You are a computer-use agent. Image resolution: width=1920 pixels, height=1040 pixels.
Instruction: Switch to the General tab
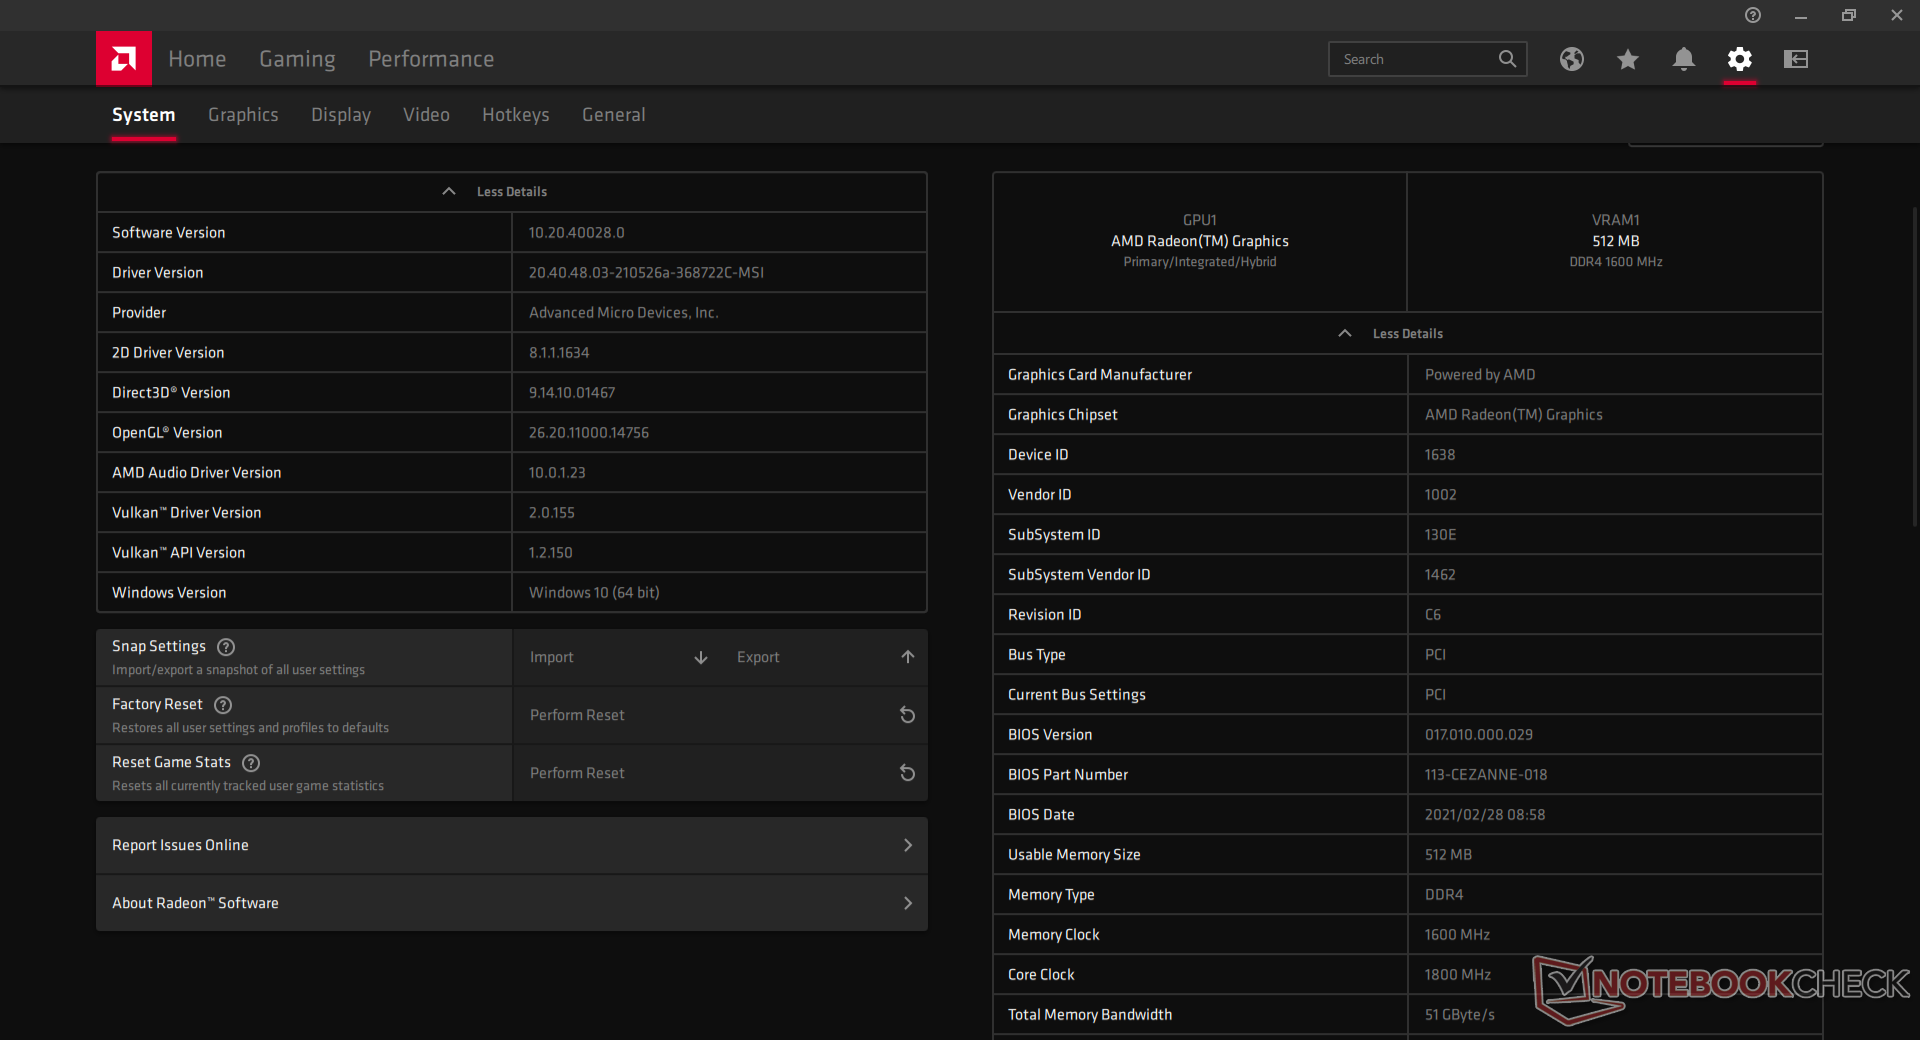point(614,115)
